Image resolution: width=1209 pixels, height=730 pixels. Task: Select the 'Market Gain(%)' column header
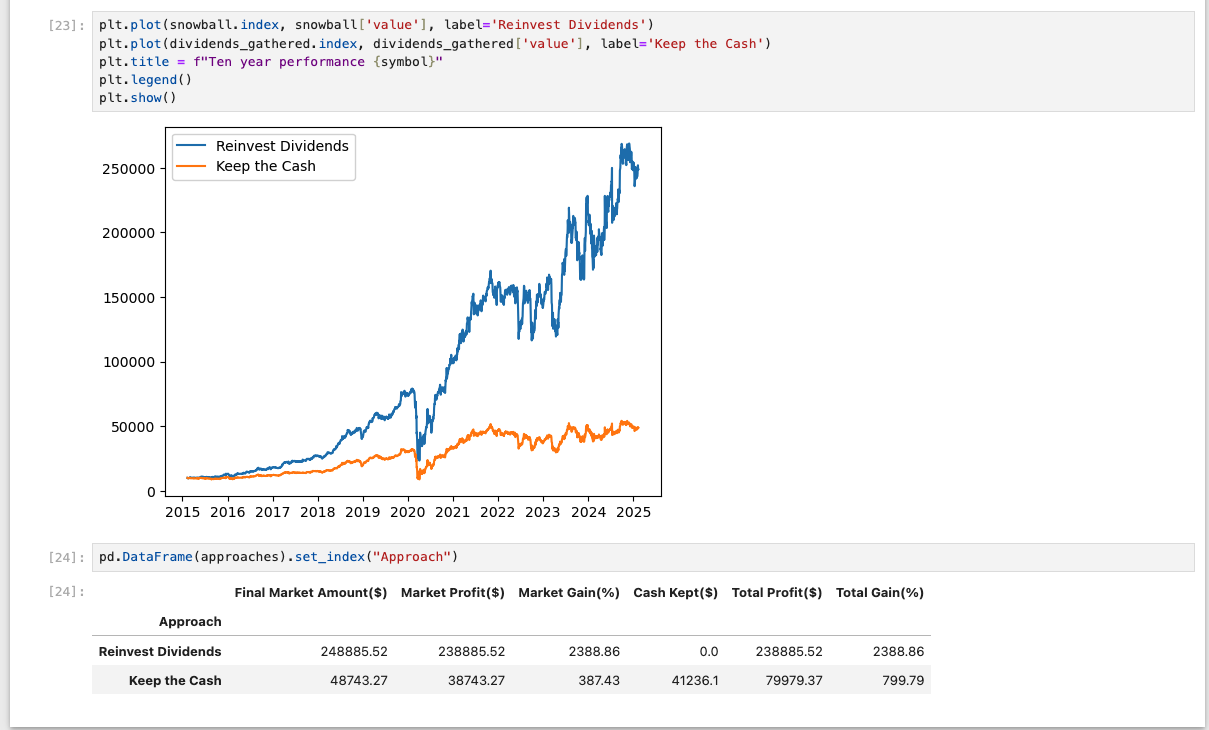(569, 593)
